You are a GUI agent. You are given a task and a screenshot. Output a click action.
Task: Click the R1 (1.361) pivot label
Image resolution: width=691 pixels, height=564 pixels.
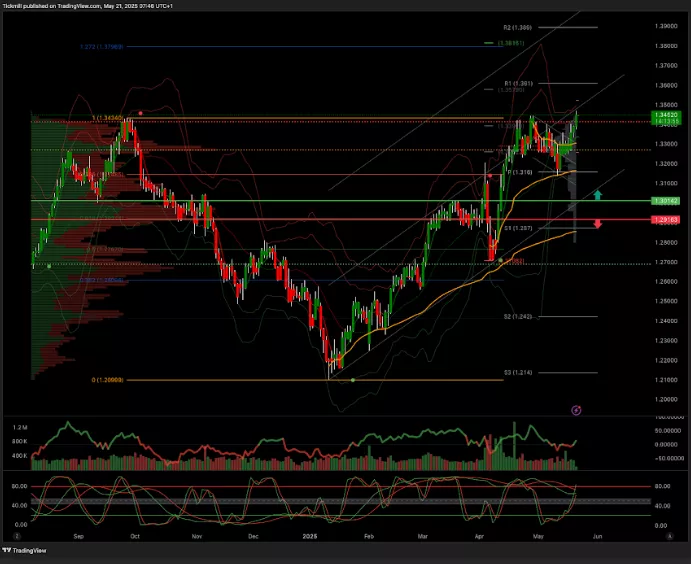(517, 83)
